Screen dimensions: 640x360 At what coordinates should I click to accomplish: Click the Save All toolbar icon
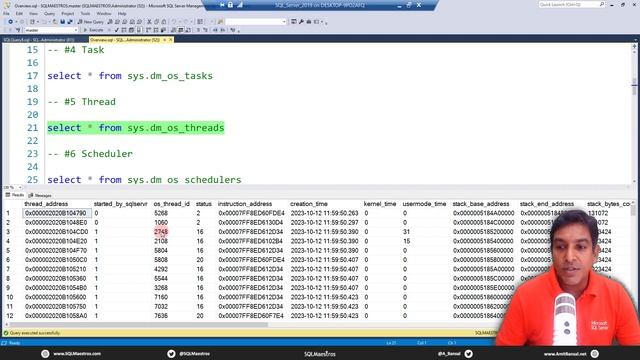click(x=70, y=22)
